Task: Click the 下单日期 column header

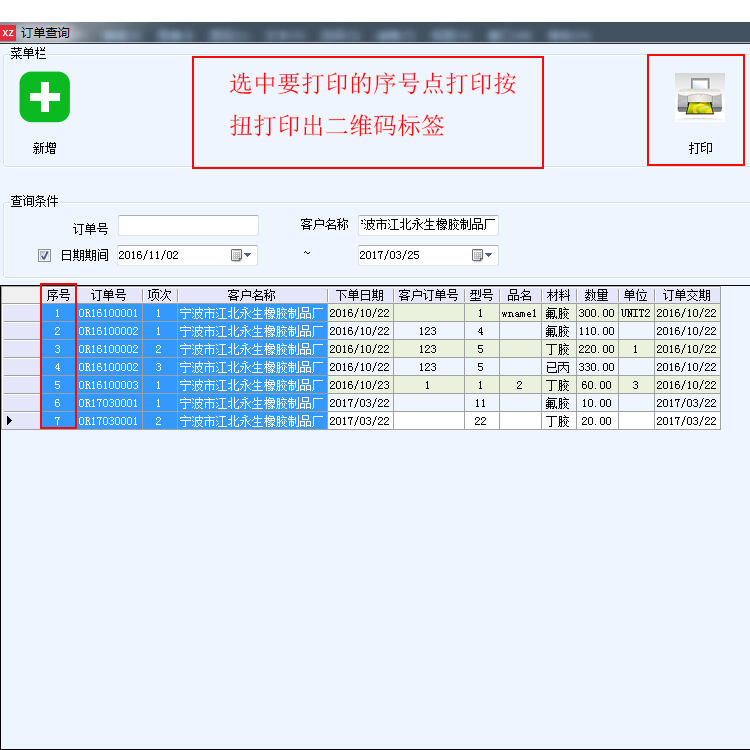Action: click(x=360, y=295)
